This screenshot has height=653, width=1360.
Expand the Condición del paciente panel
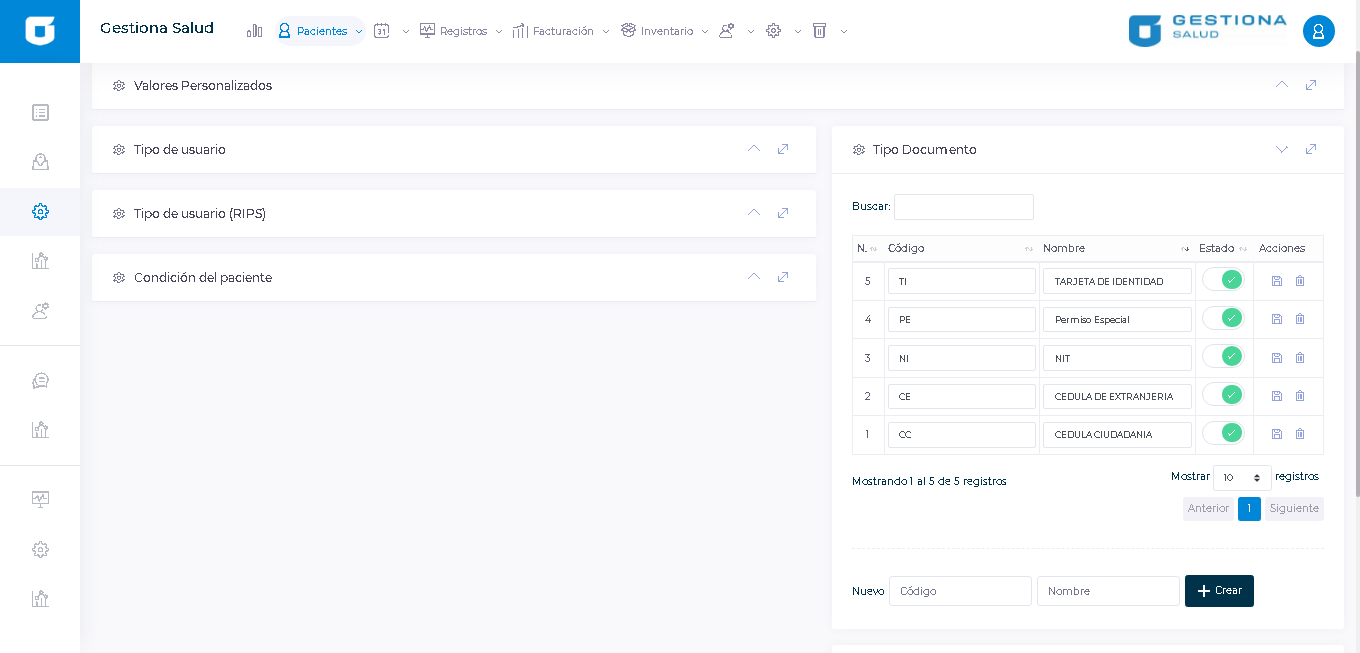pyautogui.click(x=754, y=277)
